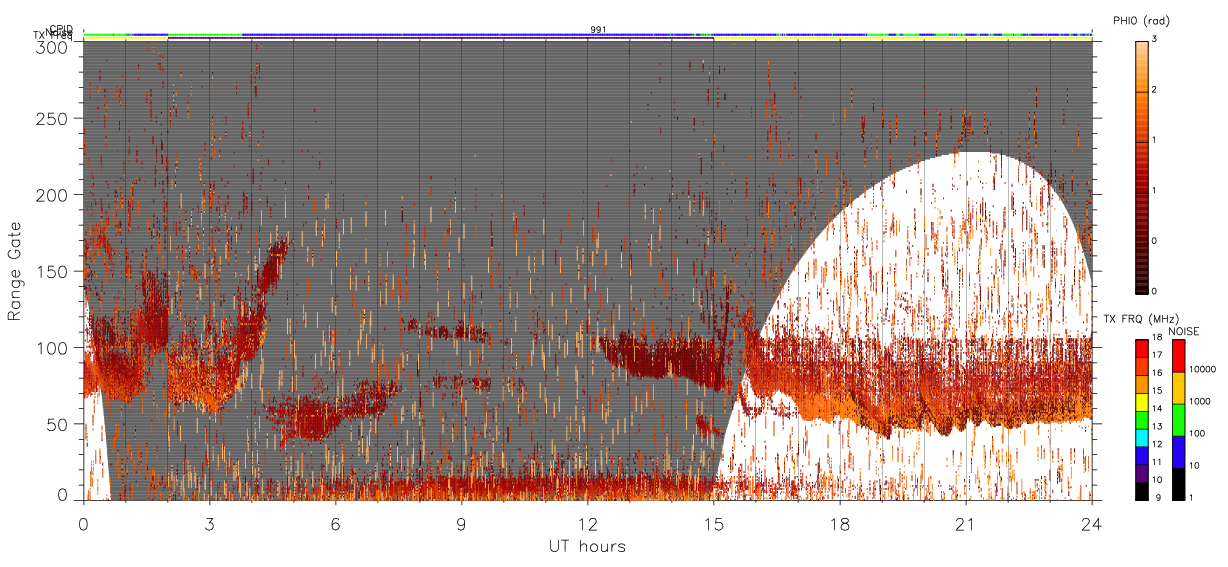The image size is (1228, 567).
Task: Click the 10000 label on the NOISE legend
Action: click(1203, 369)
